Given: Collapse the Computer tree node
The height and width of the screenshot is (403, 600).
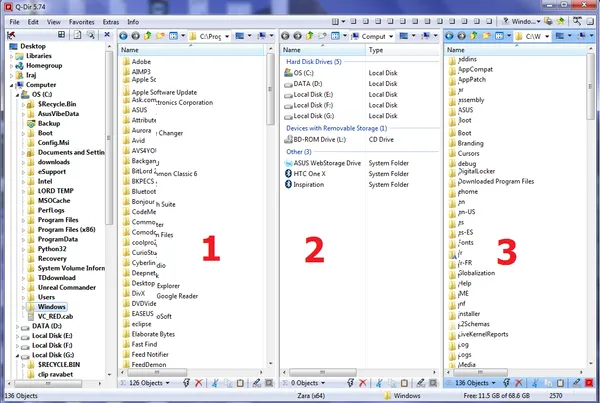Looking at the screenshot, I should 11,85.
